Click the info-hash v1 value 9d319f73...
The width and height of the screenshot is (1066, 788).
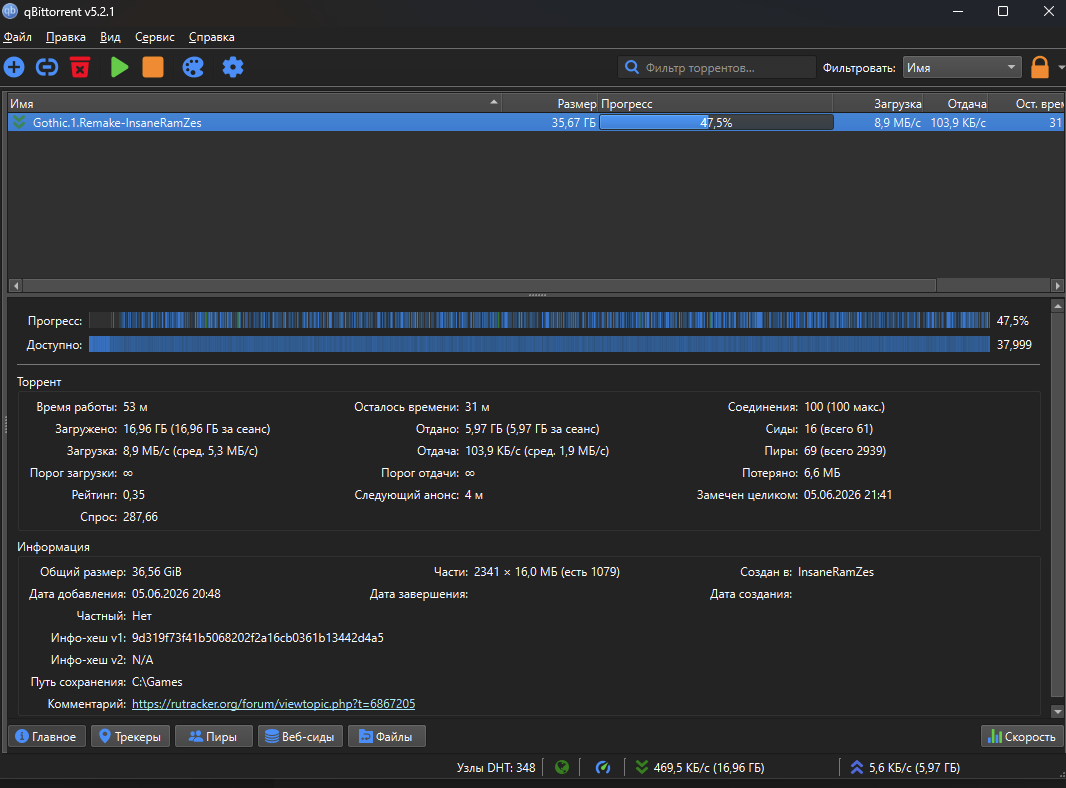pyautogui.click(x=258, y=638)
